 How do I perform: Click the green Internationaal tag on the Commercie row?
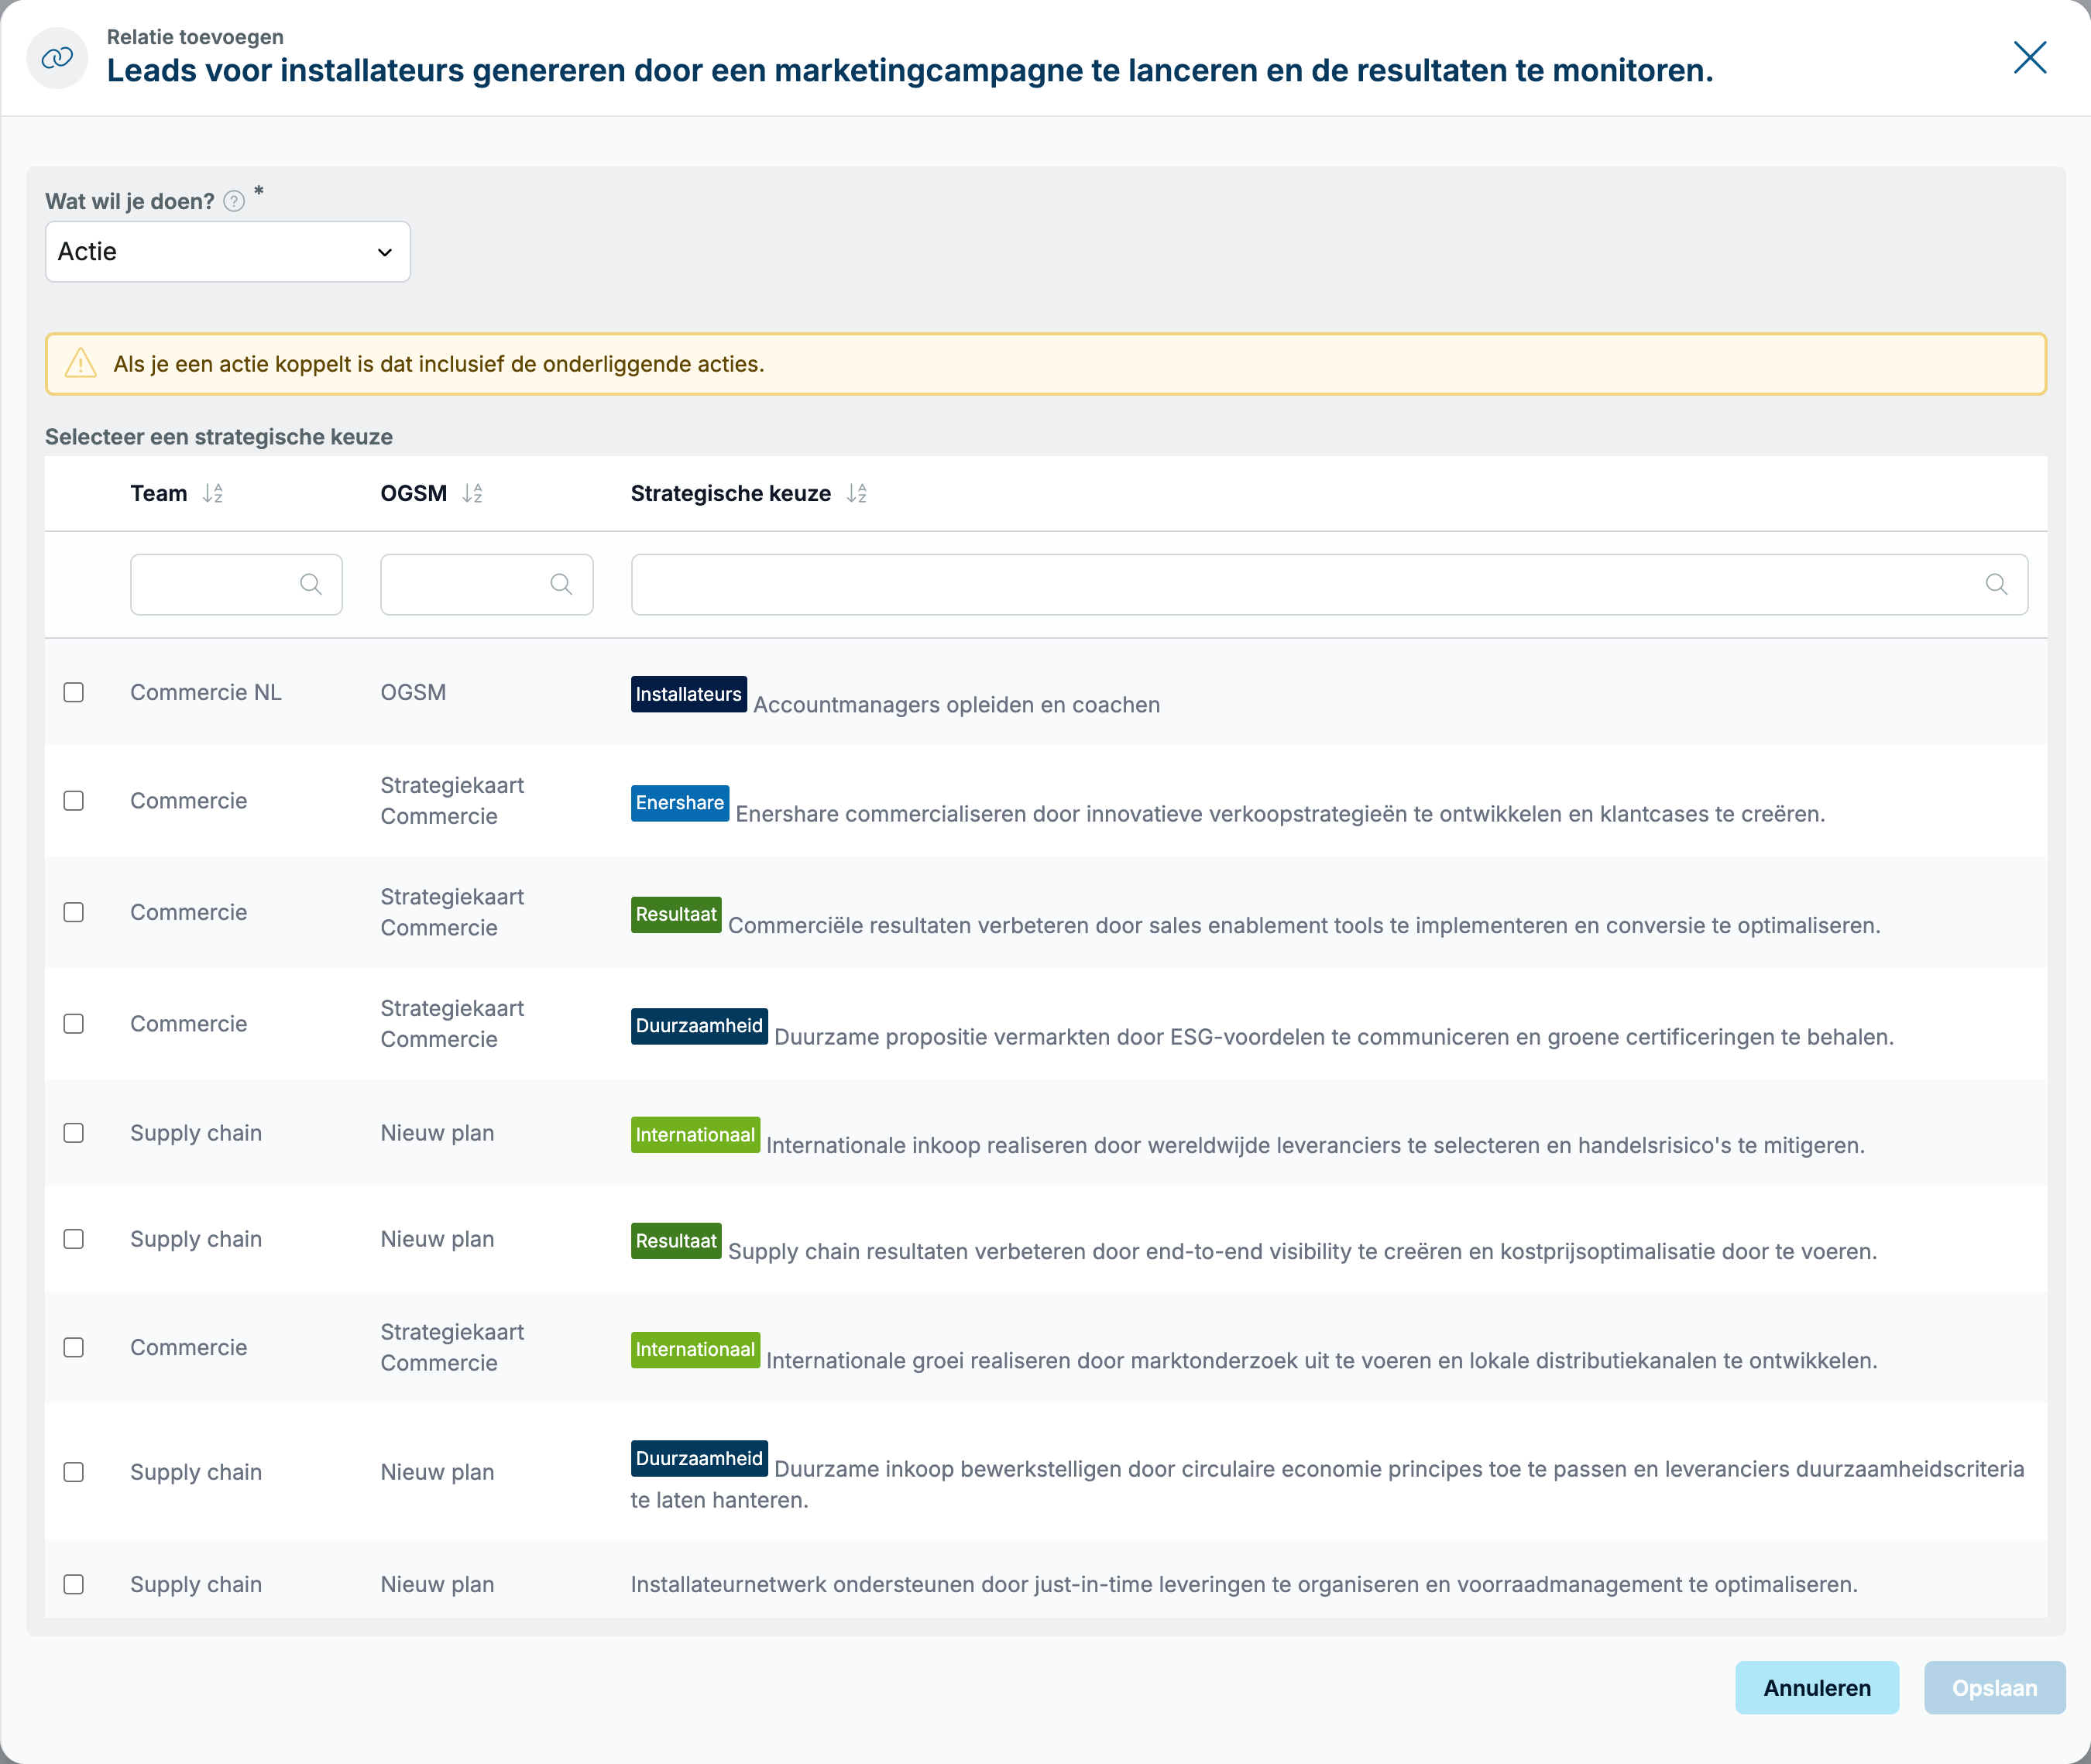click(x=695, y=1349)
